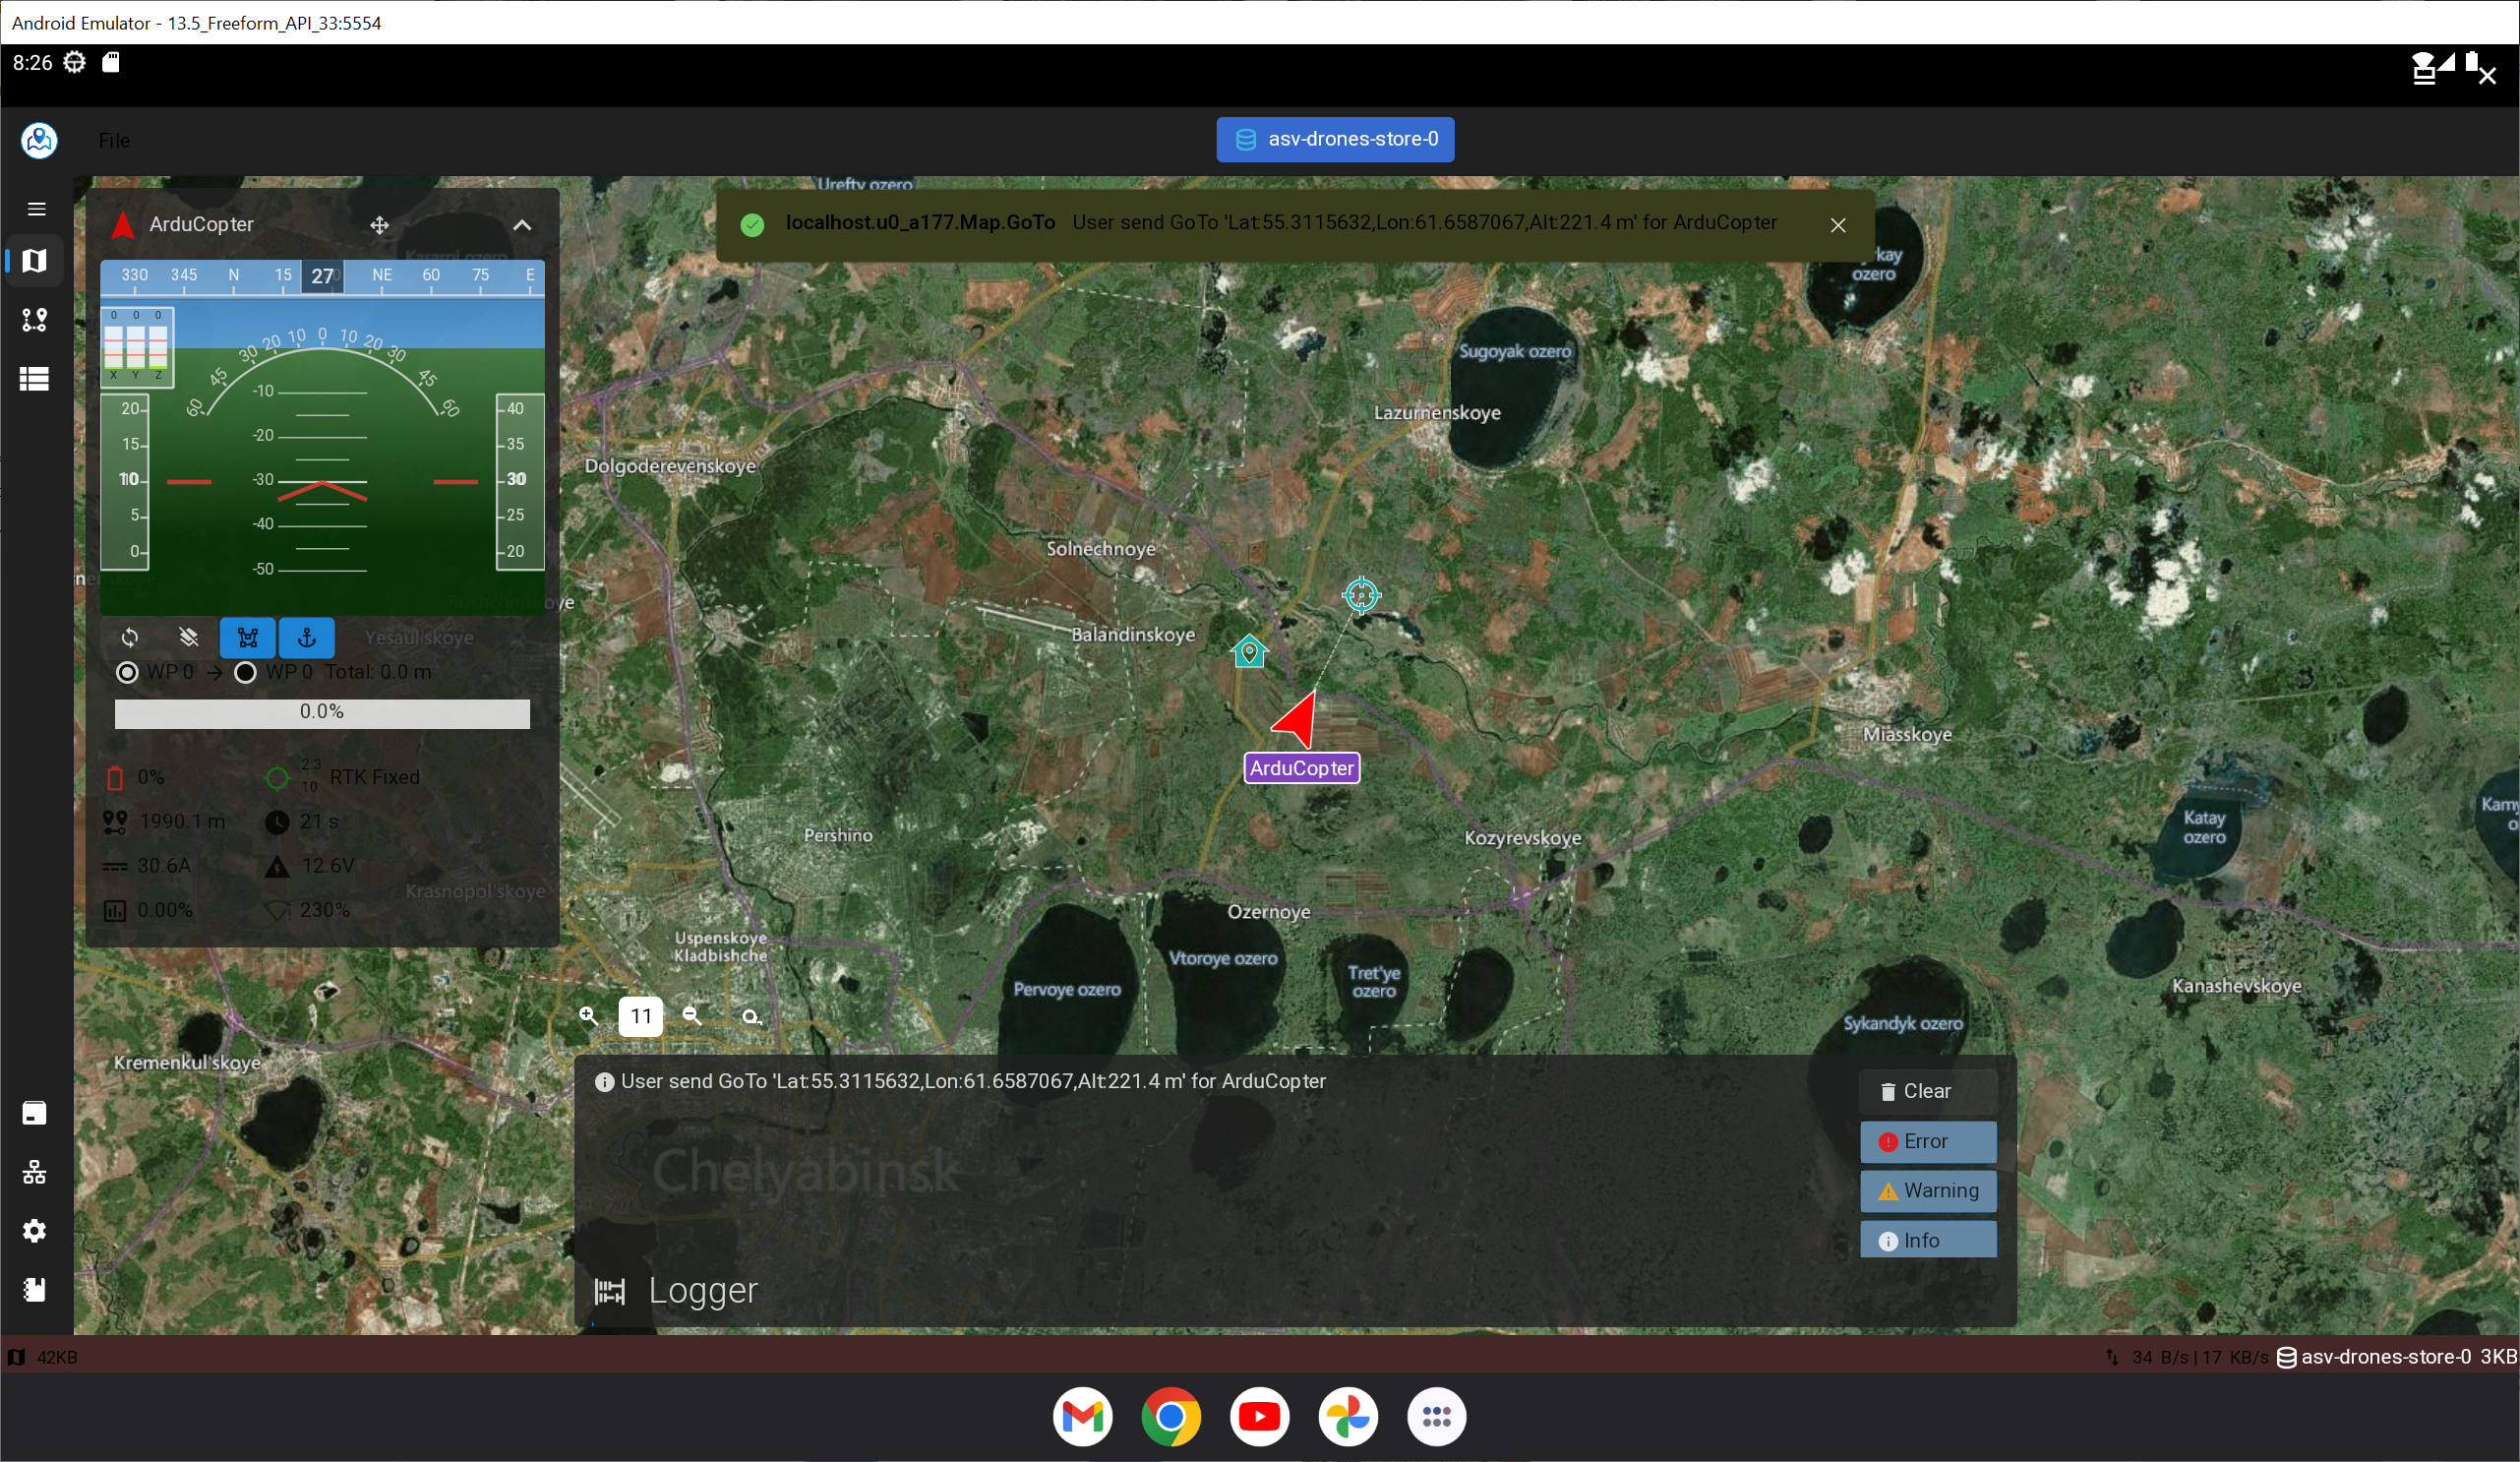Collapse the ArduCopter widget with chevron
Viewport: 2520px width, 1462px height.
[522, 225]
